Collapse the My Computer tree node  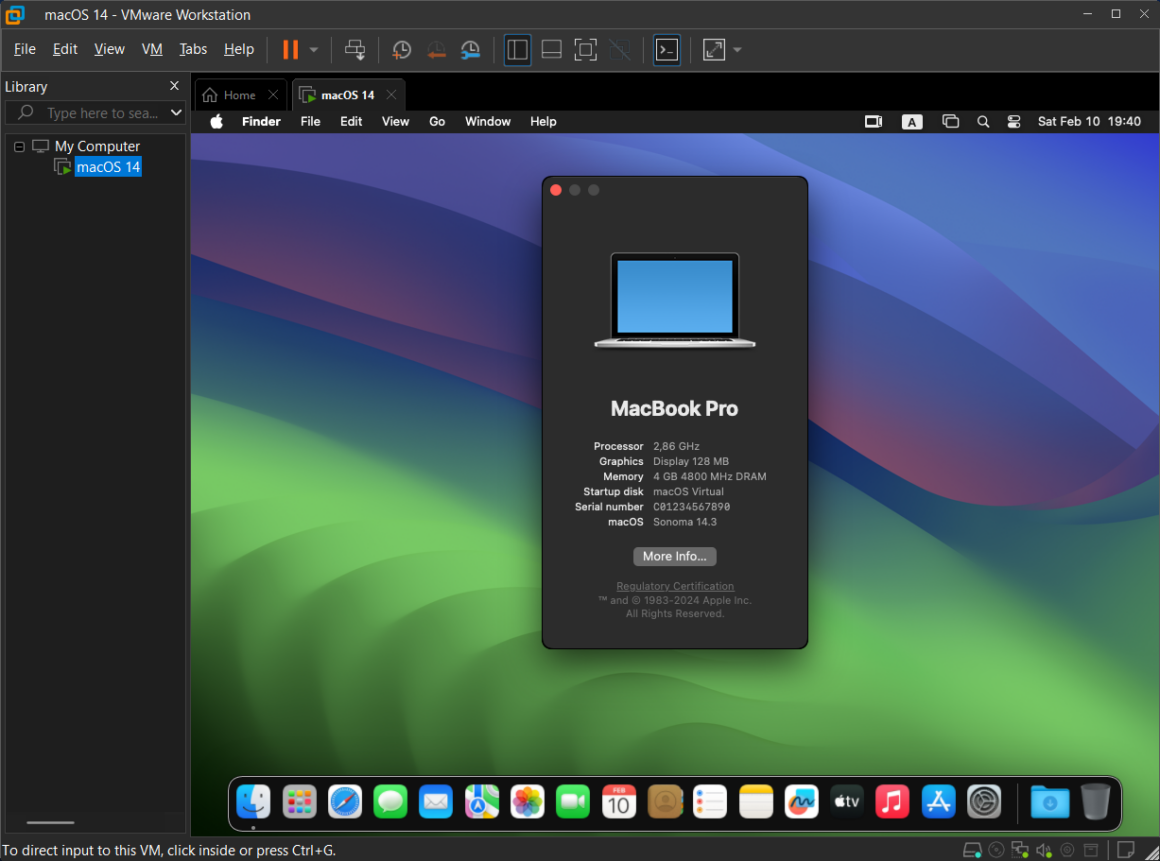click(19, 146)
